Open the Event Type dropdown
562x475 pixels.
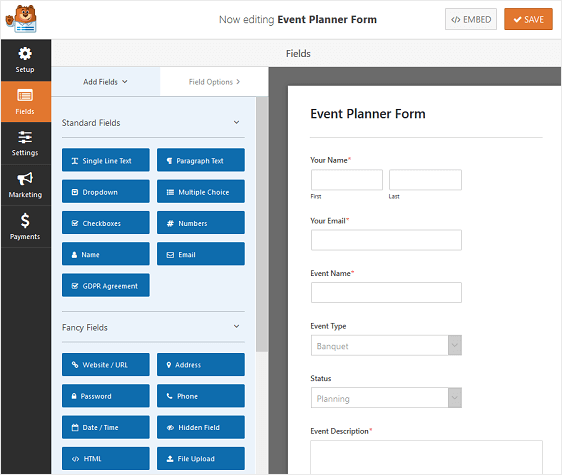click(386, 346)
